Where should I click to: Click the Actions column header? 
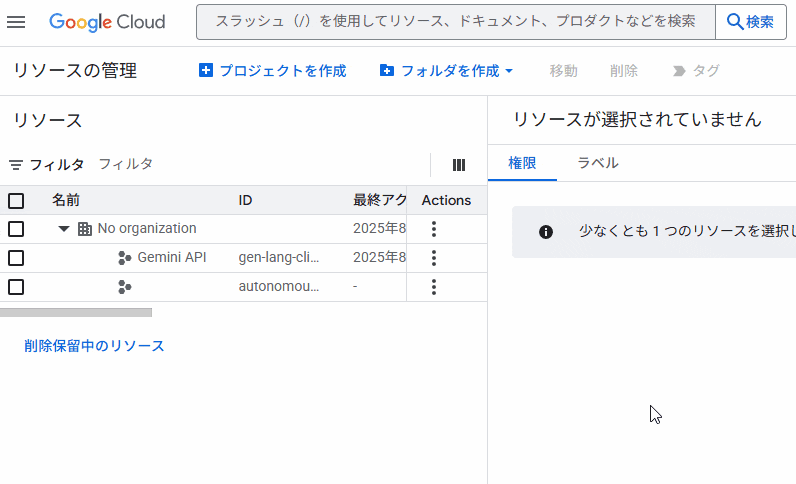[x=446, y=200]
